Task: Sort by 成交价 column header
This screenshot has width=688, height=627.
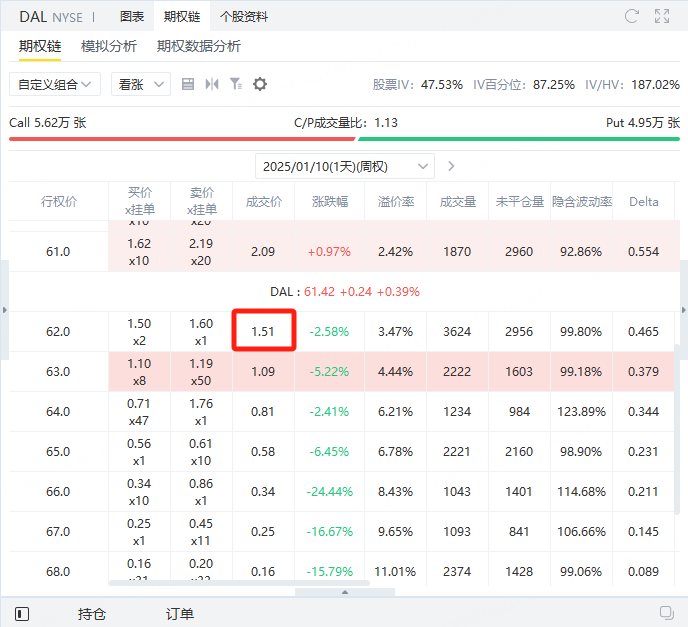Action: [263, 201]
